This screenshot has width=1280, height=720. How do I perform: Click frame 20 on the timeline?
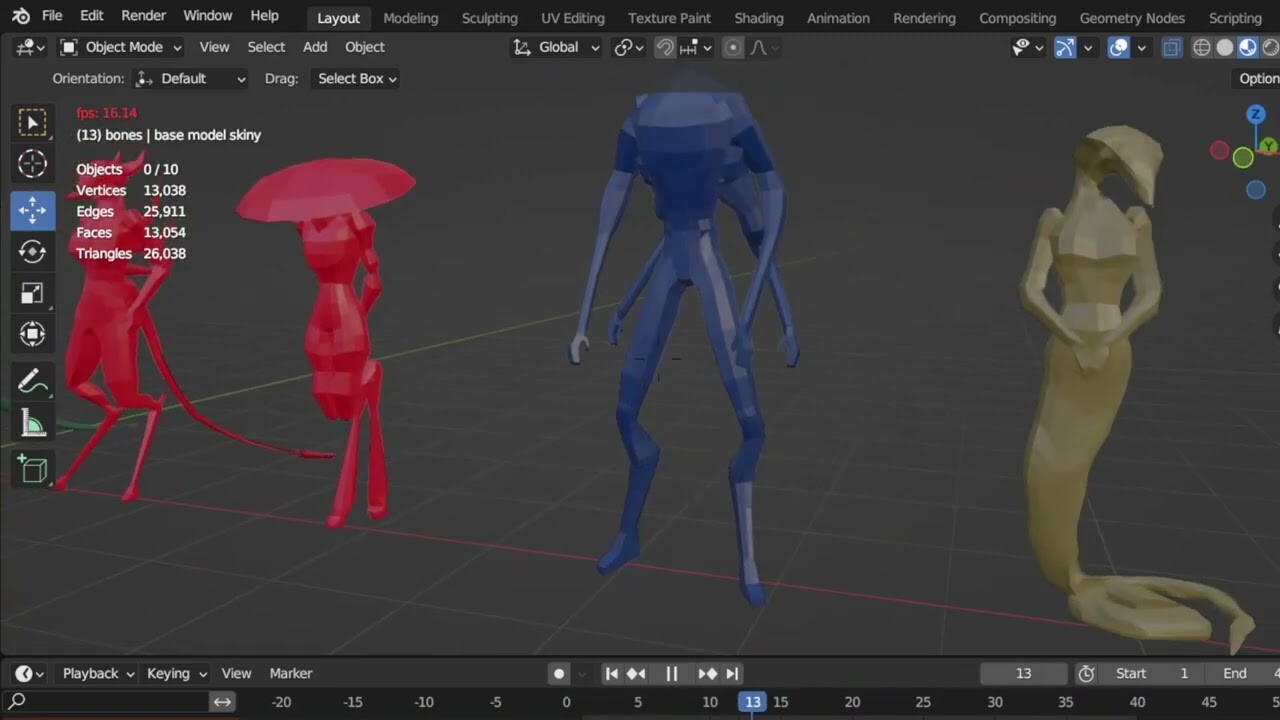coord(852,701)
